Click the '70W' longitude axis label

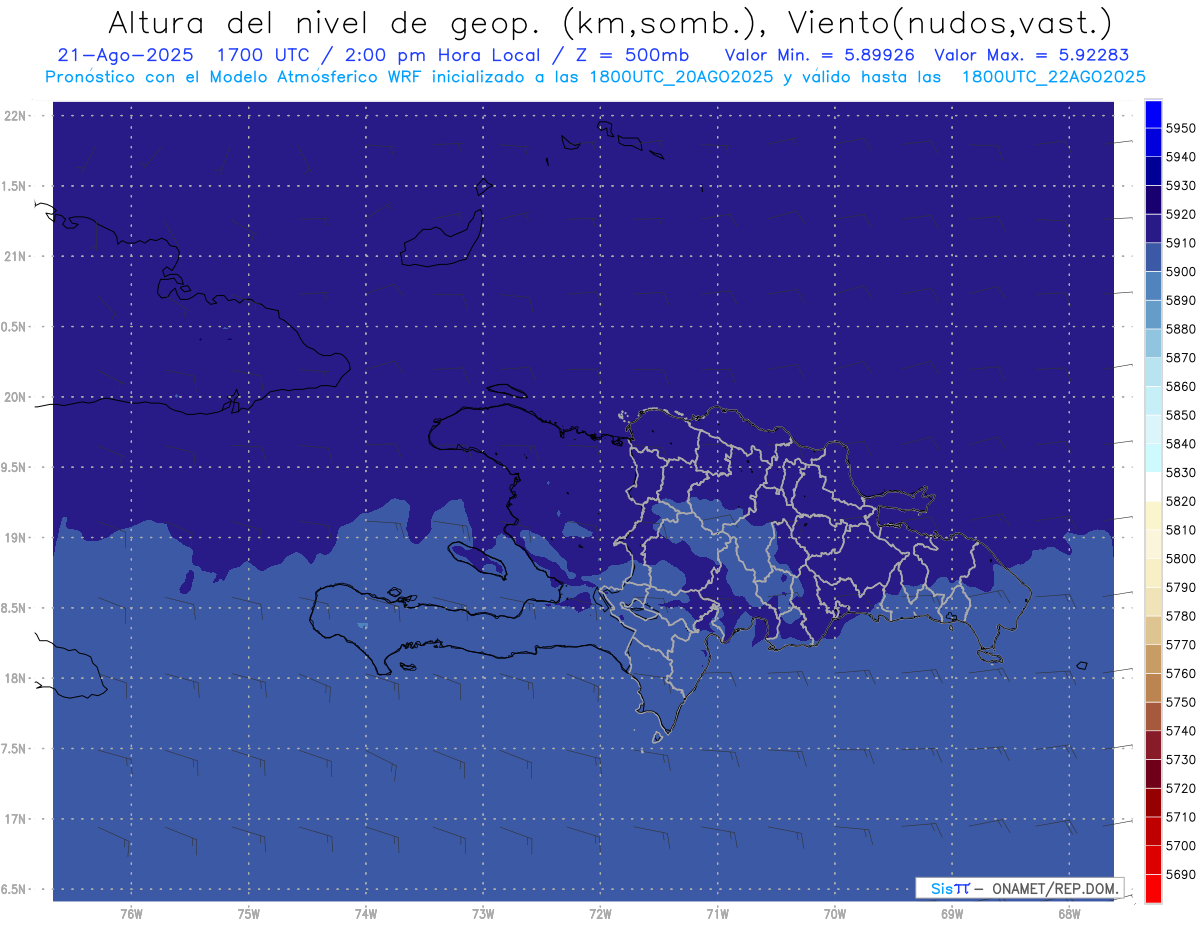click(835, 913)
